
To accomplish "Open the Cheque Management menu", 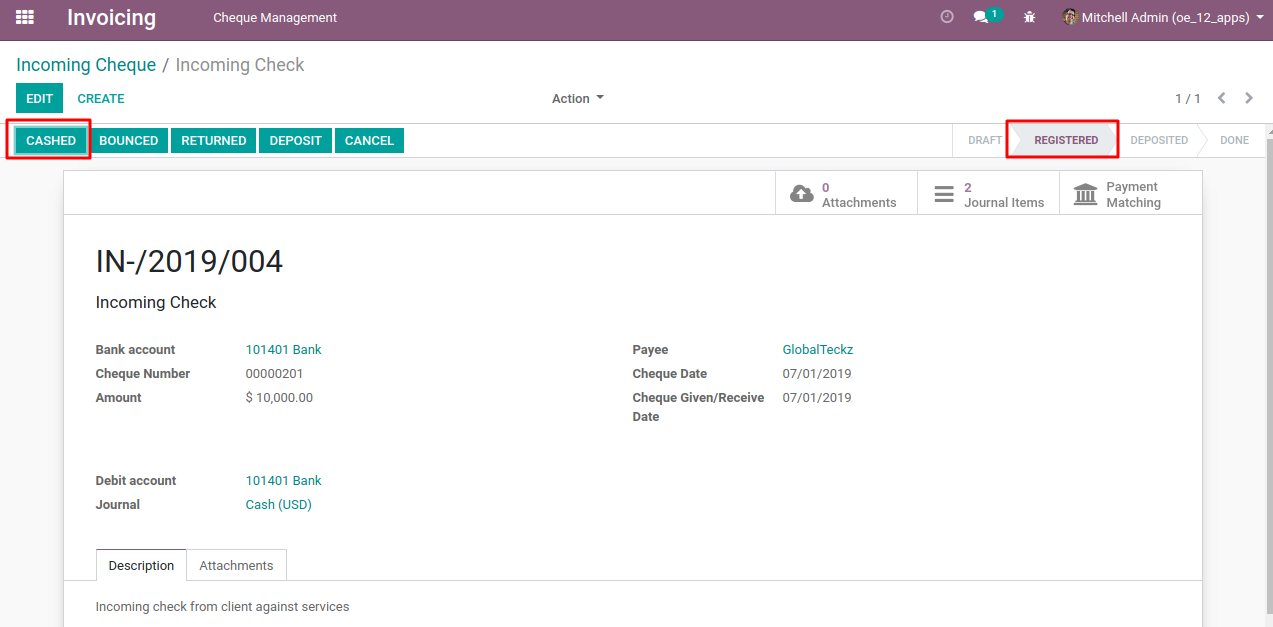I will 275,17.
